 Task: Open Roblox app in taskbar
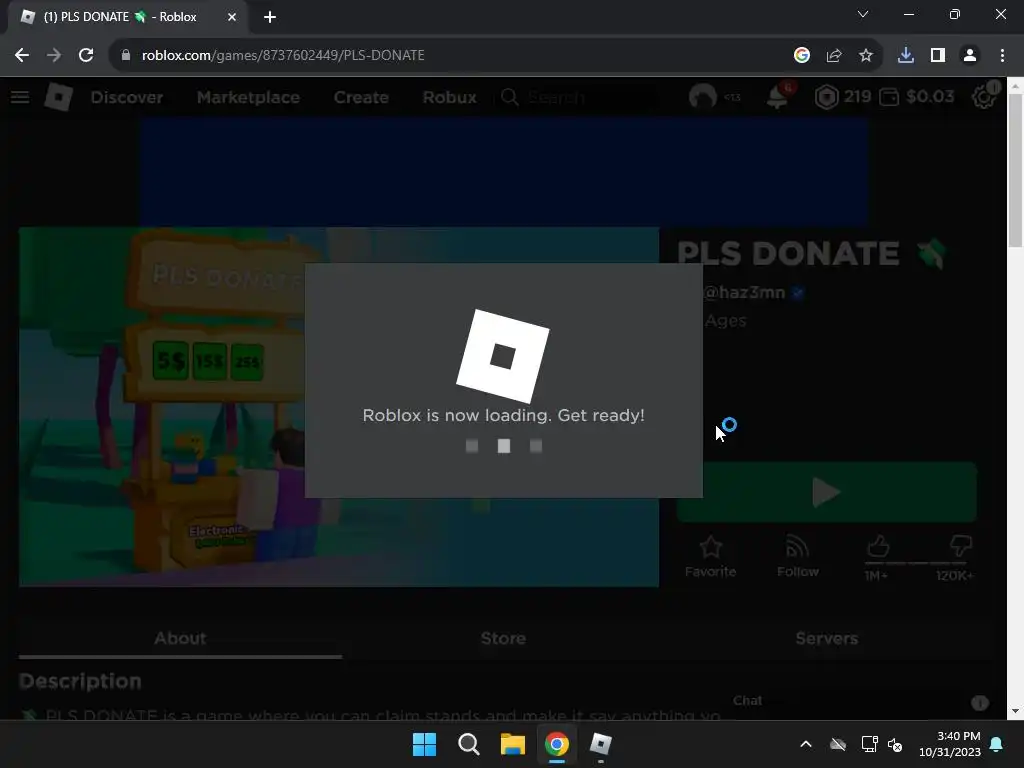[x=600, y=744]
